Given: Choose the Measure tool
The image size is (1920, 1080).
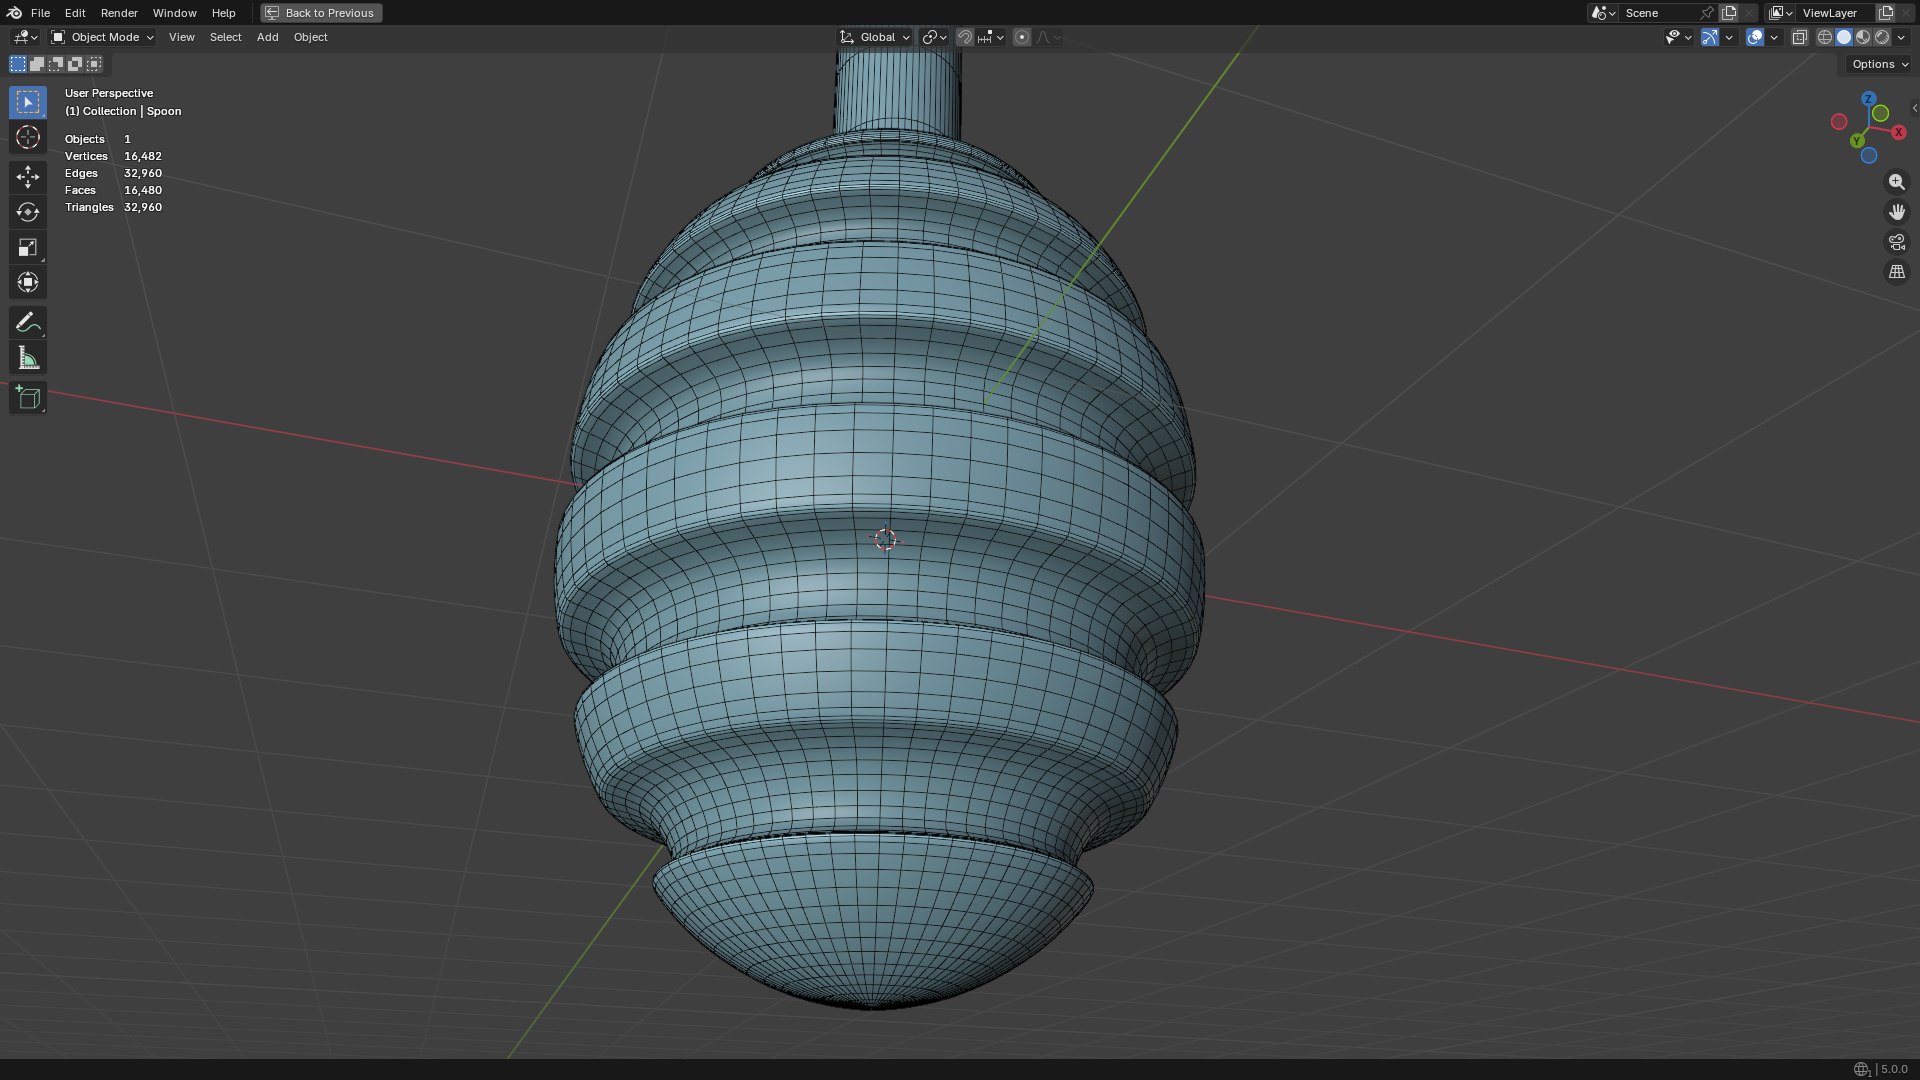Looking at the screenshot, I should point(28,358).
